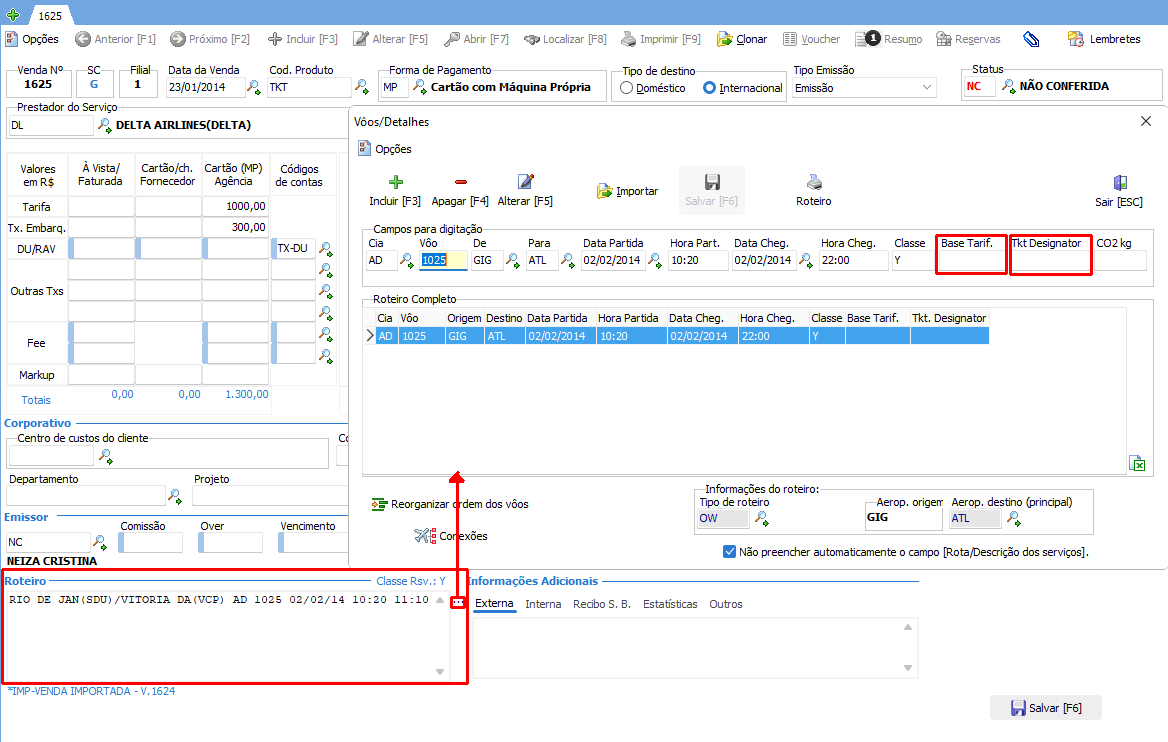This screenshot has height=742, width=1168.
Task: Click Localizar [F8] binoculars item
Action: [x=565, y=39]
